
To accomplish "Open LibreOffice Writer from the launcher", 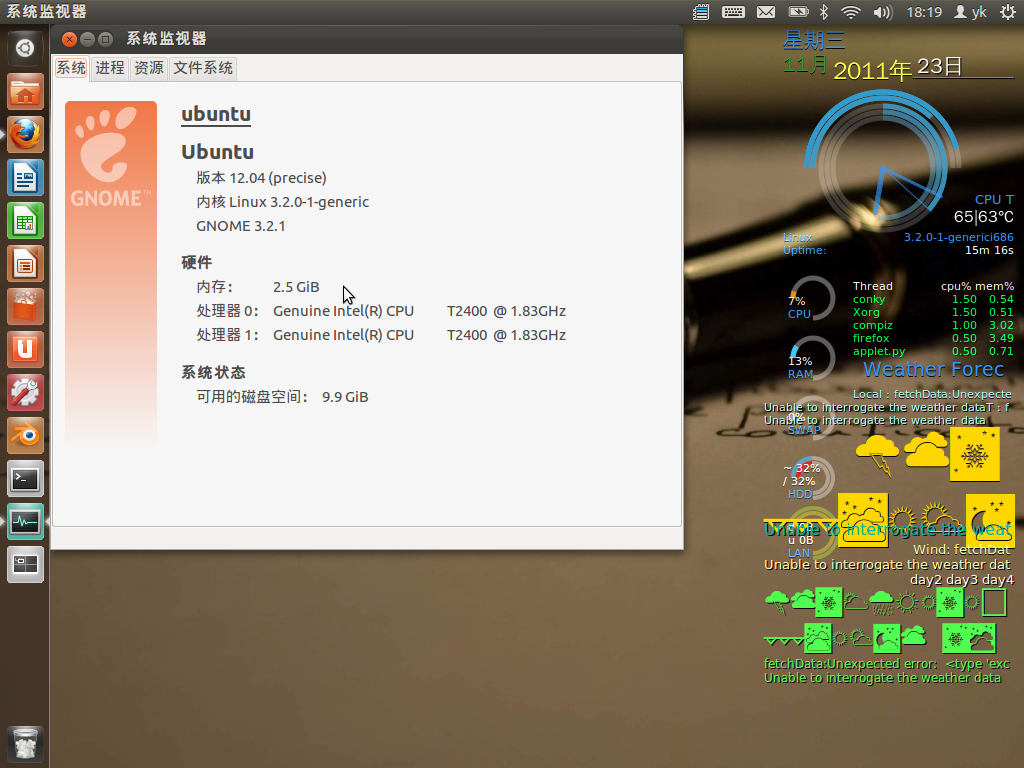I will [25, 178].
